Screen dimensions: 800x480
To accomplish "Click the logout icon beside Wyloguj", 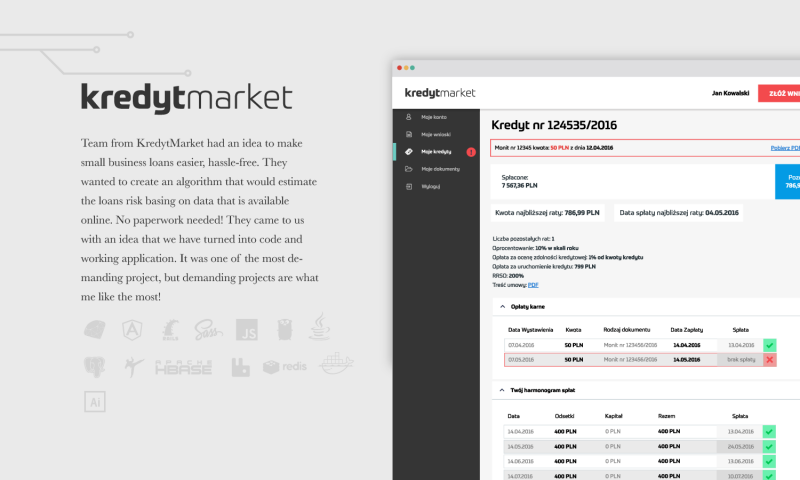I will [x=409, y=186].
